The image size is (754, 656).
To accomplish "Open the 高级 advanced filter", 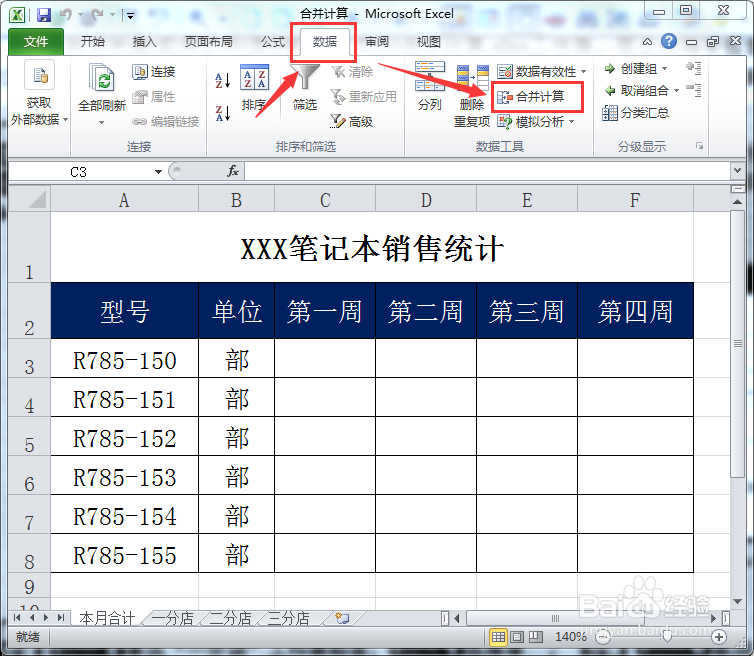I will click(x=352, y=122).
